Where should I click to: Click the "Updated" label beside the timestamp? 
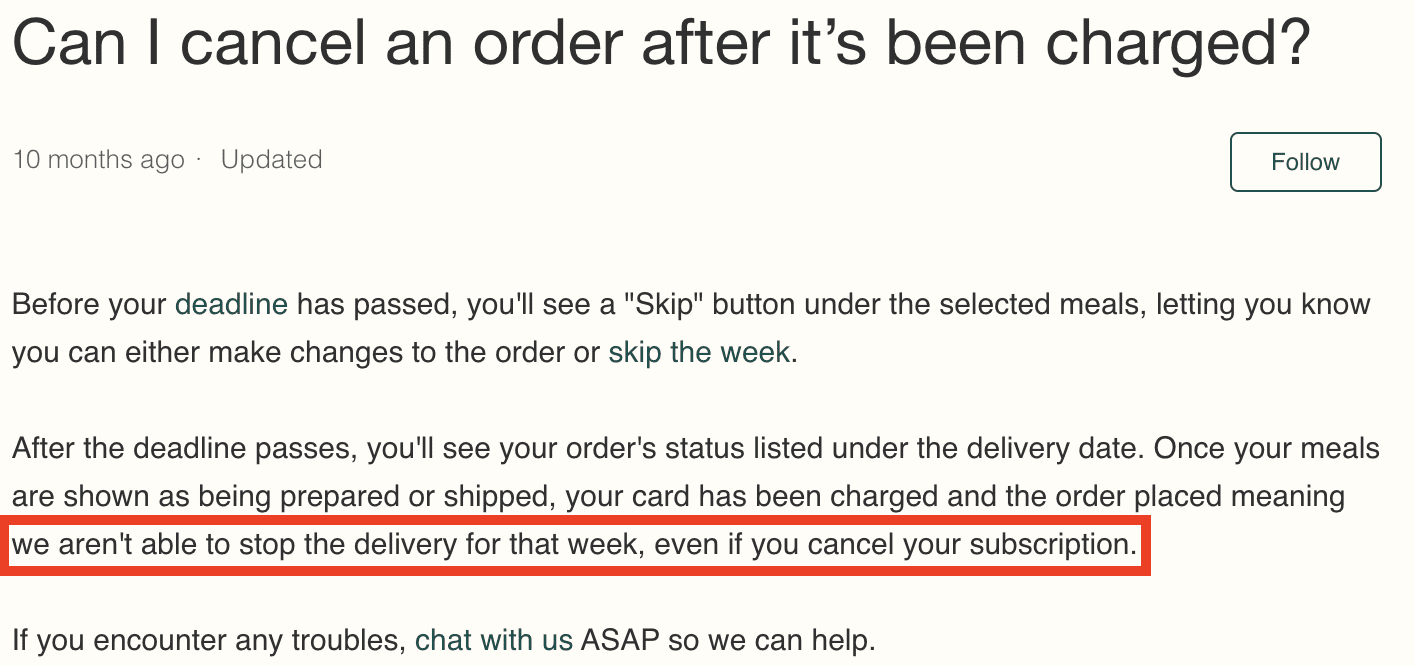click(271, 160)
